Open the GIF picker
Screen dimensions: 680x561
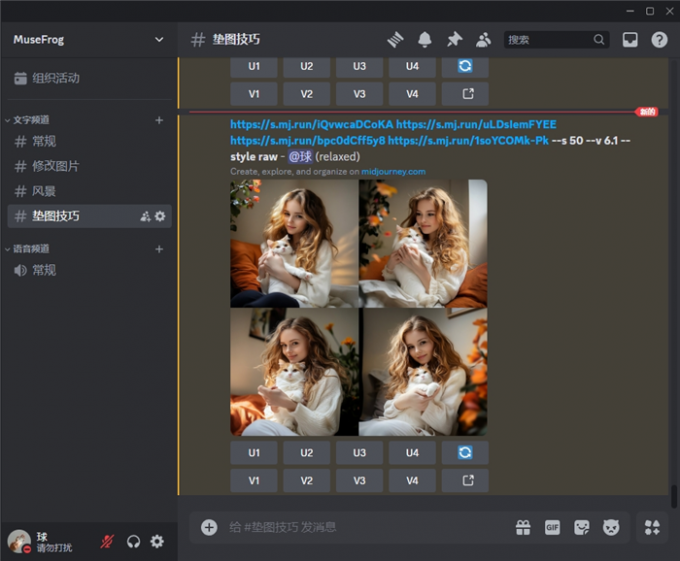[x=552, y=528]
